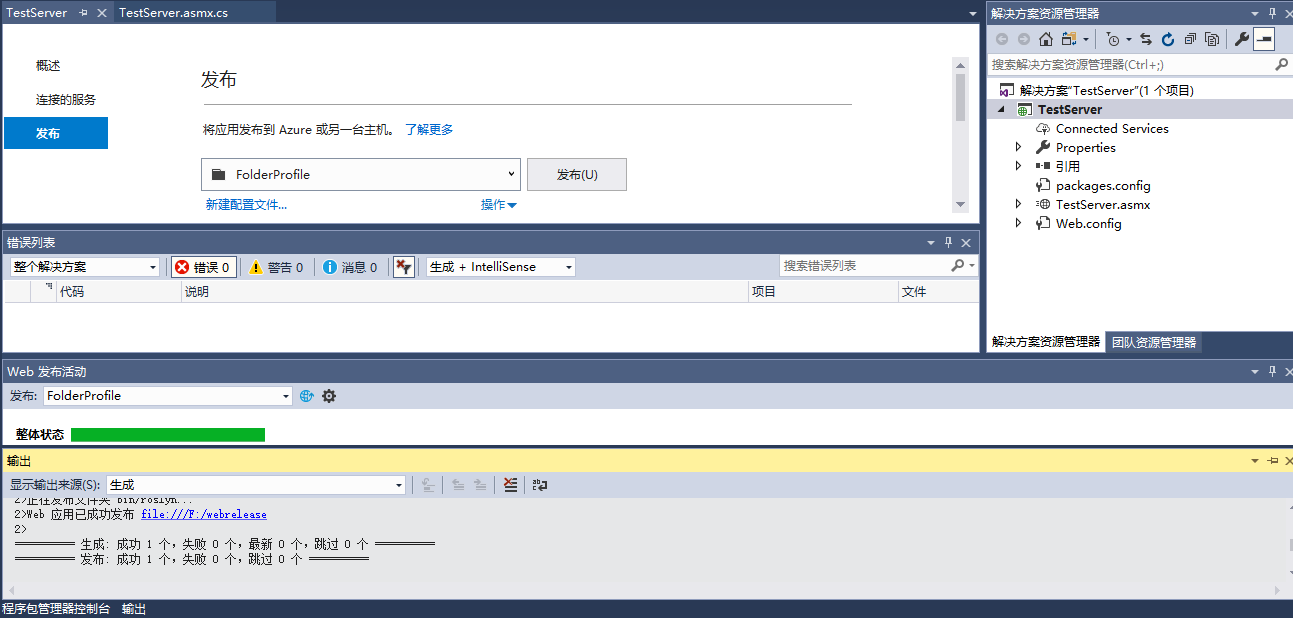This screenshot has width=1293, height=618.
Task: Toggle word wrap in the Output panel
Action: point(540,485)
